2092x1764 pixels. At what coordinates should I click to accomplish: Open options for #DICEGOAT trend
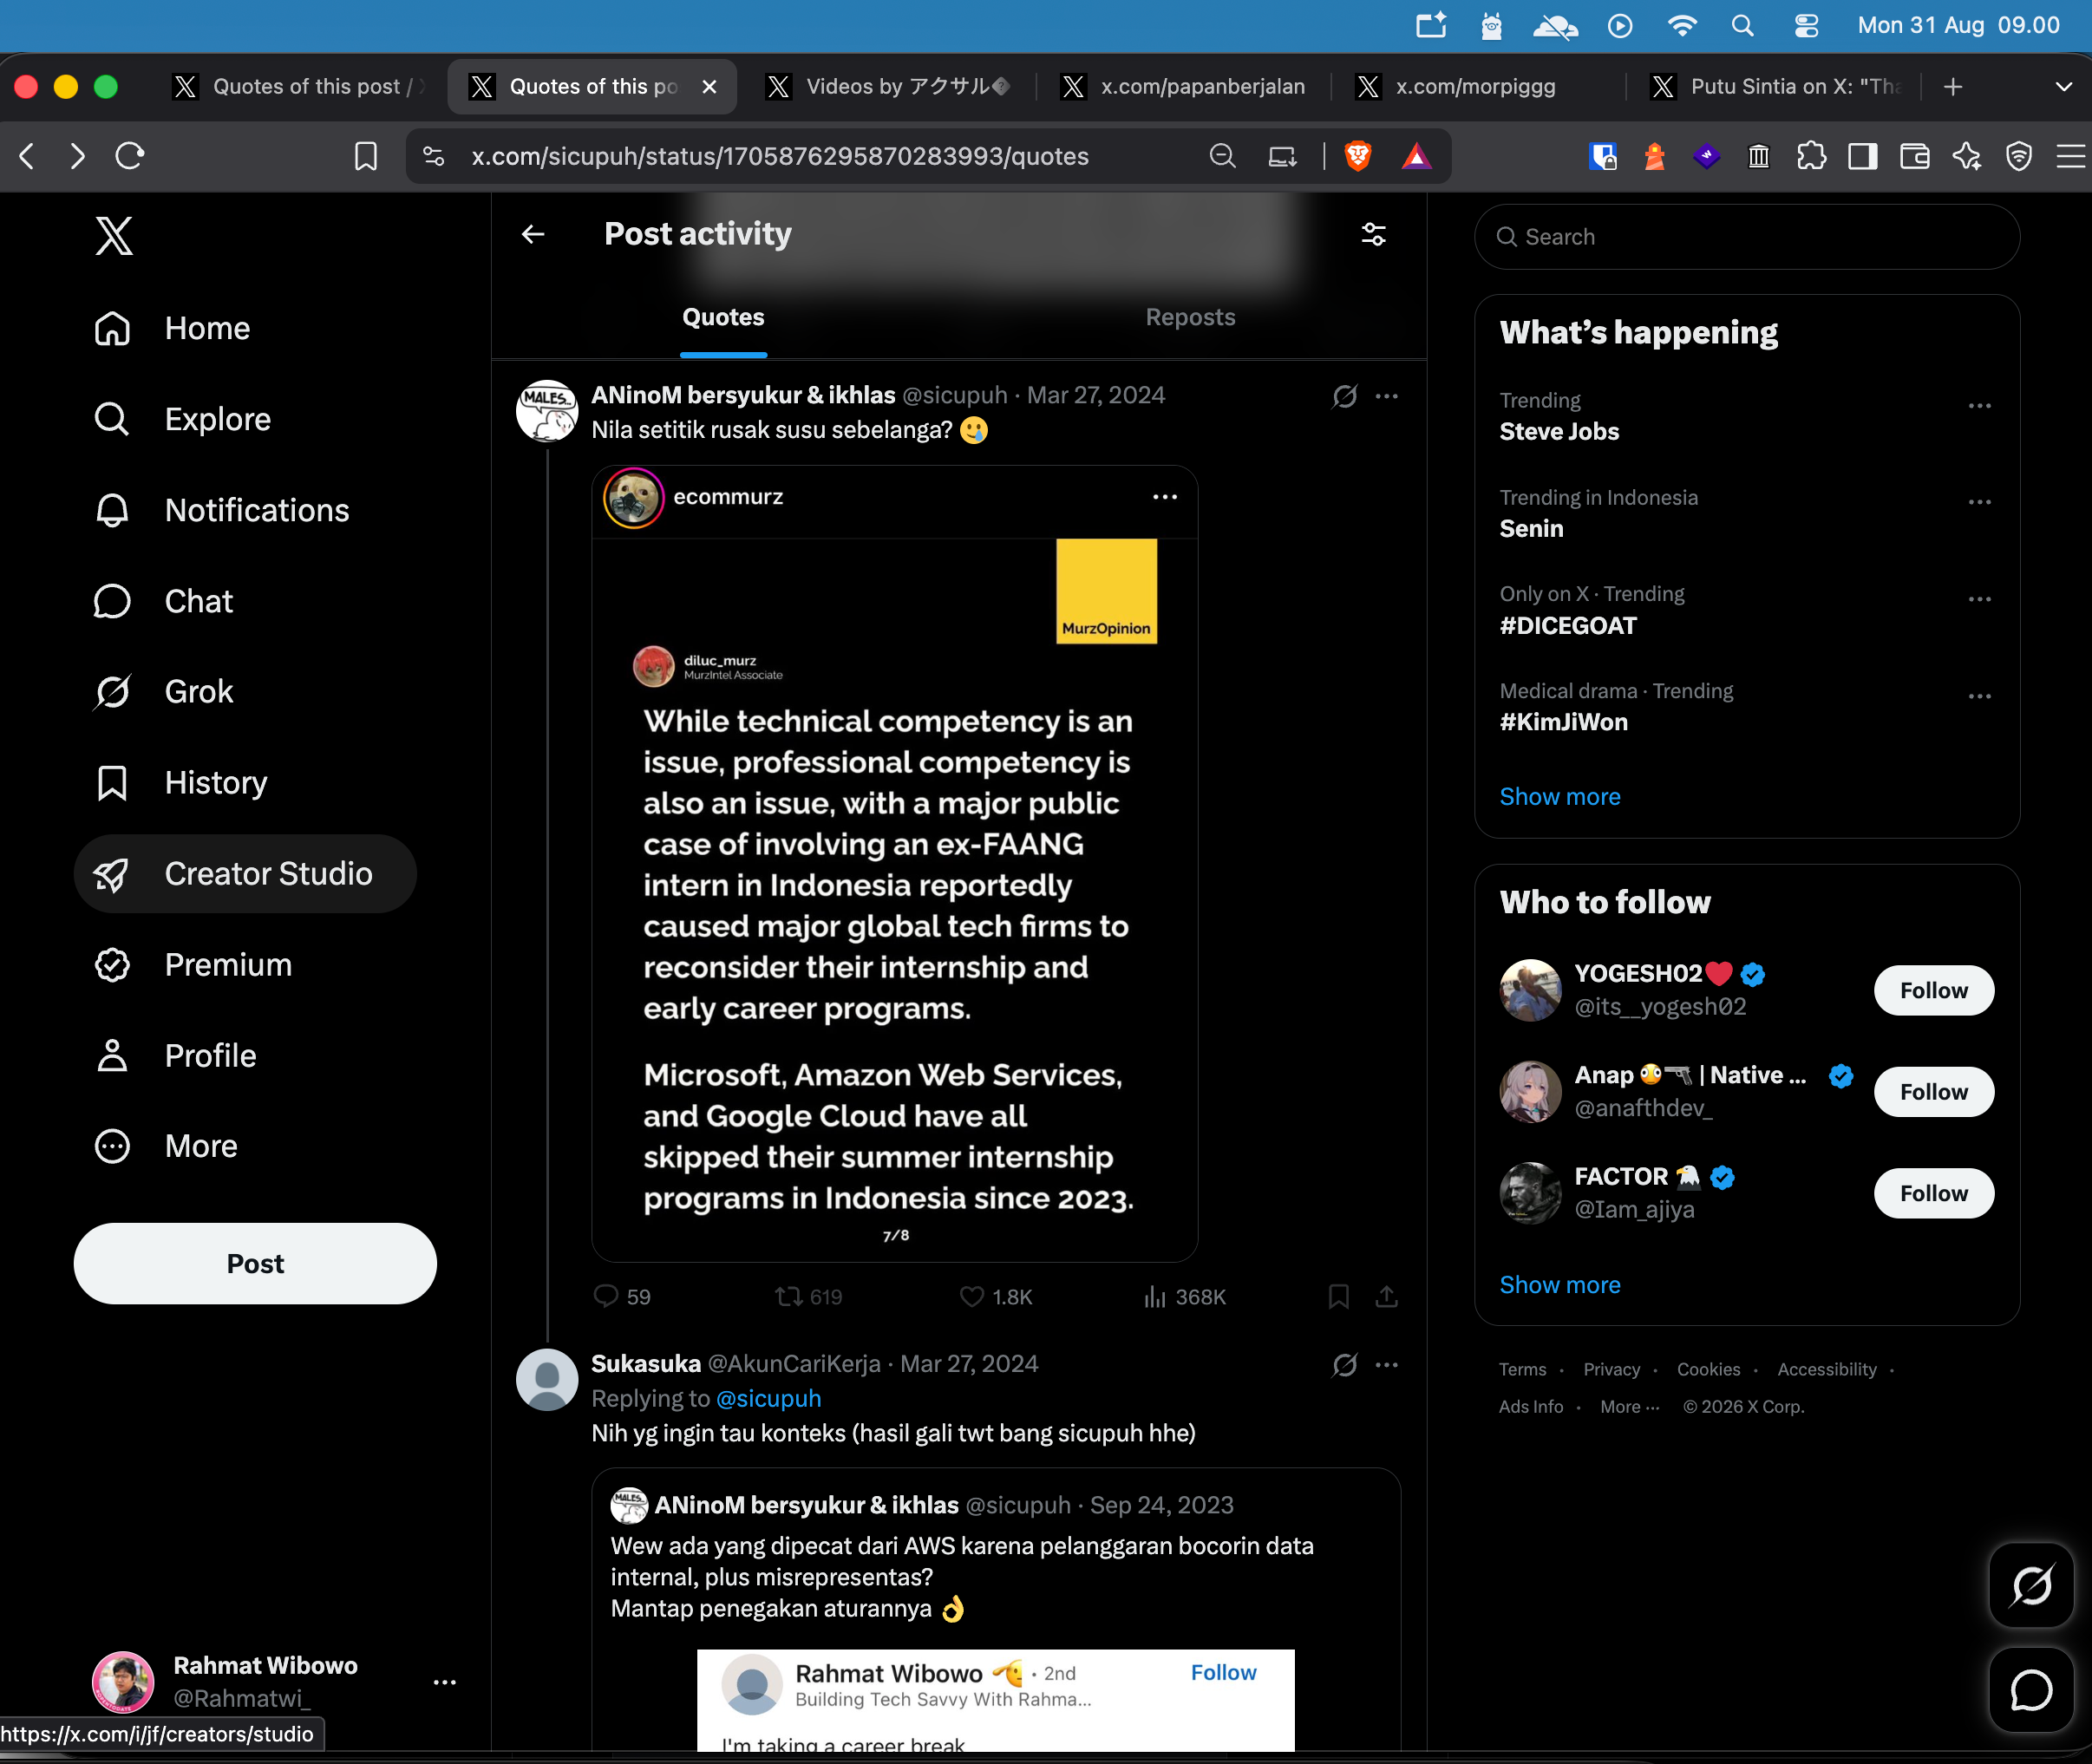[1979, 599]
